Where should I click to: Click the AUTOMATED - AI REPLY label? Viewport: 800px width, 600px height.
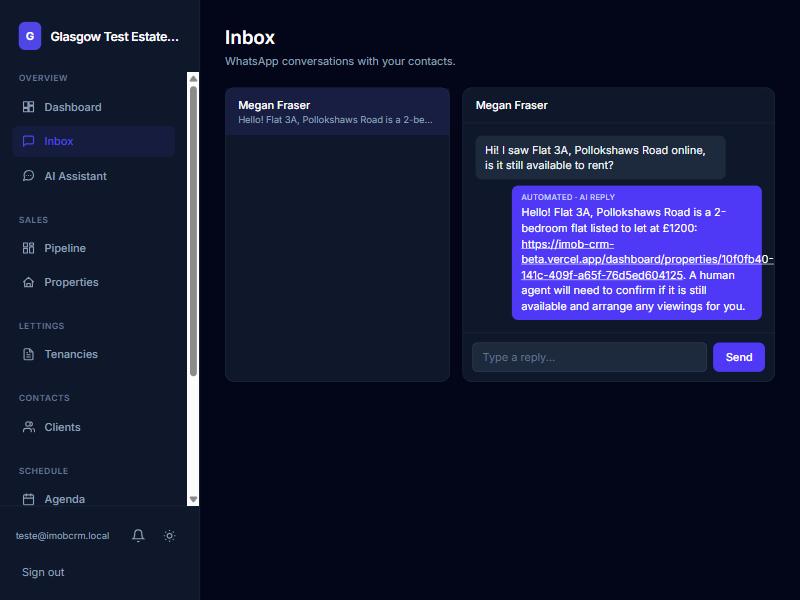pyautogui.click(x=568, y=197)
